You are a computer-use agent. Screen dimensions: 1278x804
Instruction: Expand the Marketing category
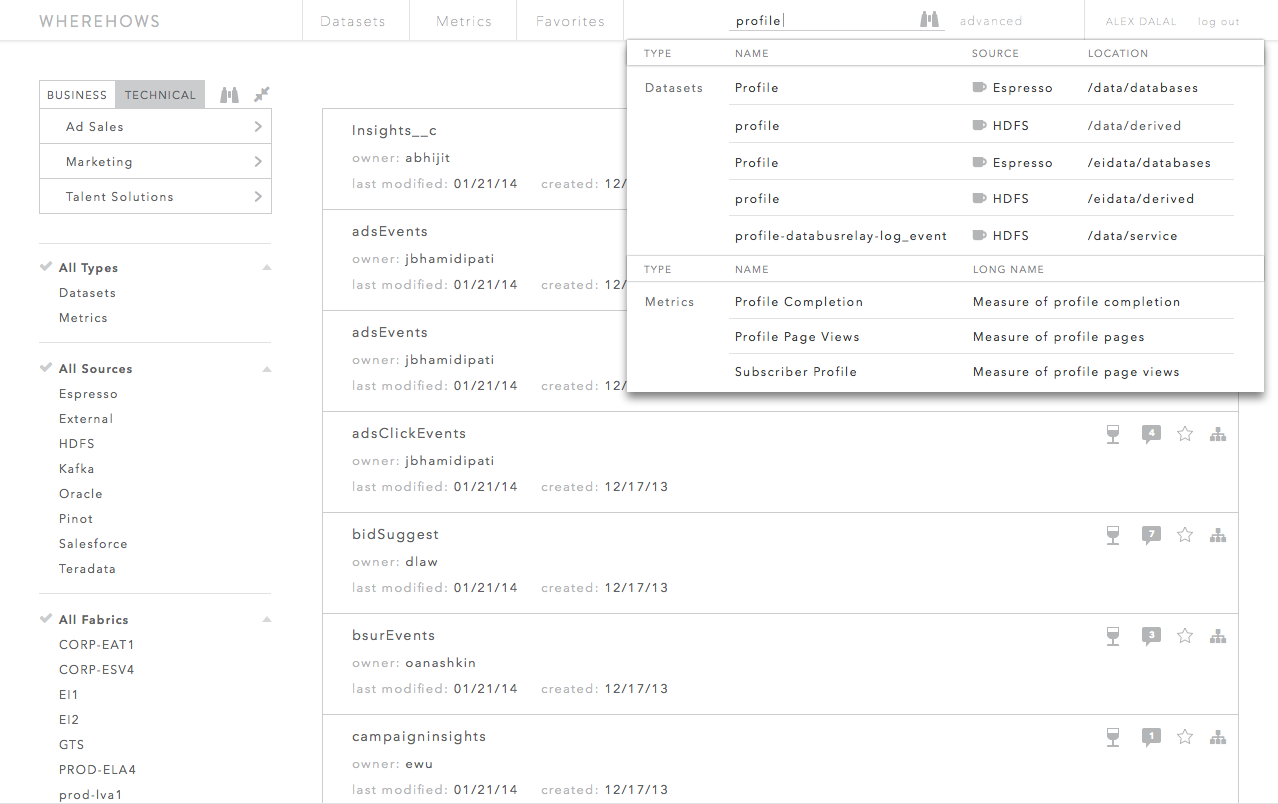[x=155, y=162]
